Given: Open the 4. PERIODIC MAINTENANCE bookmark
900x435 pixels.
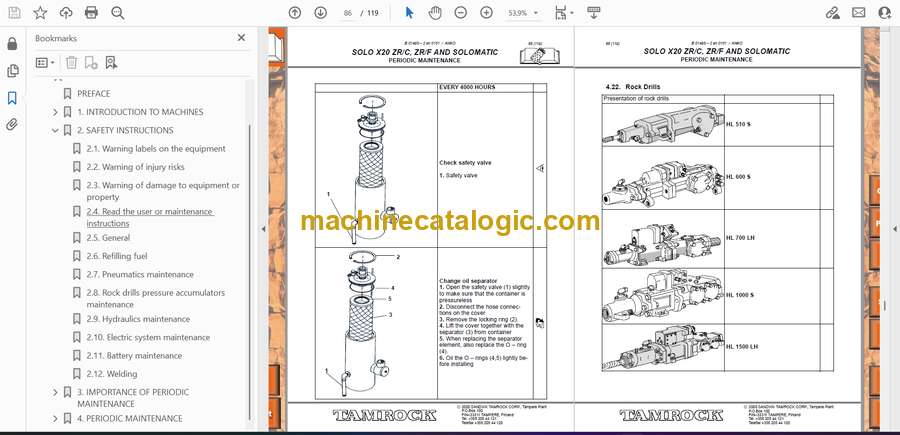Looking at the screenshot, I should pyautogui.click(x=130, y=419).
